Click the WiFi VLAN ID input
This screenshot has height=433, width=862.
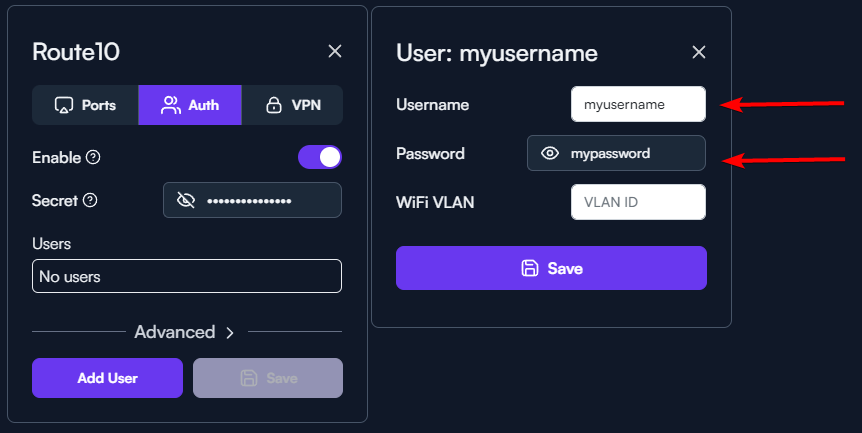click(638, 202)
